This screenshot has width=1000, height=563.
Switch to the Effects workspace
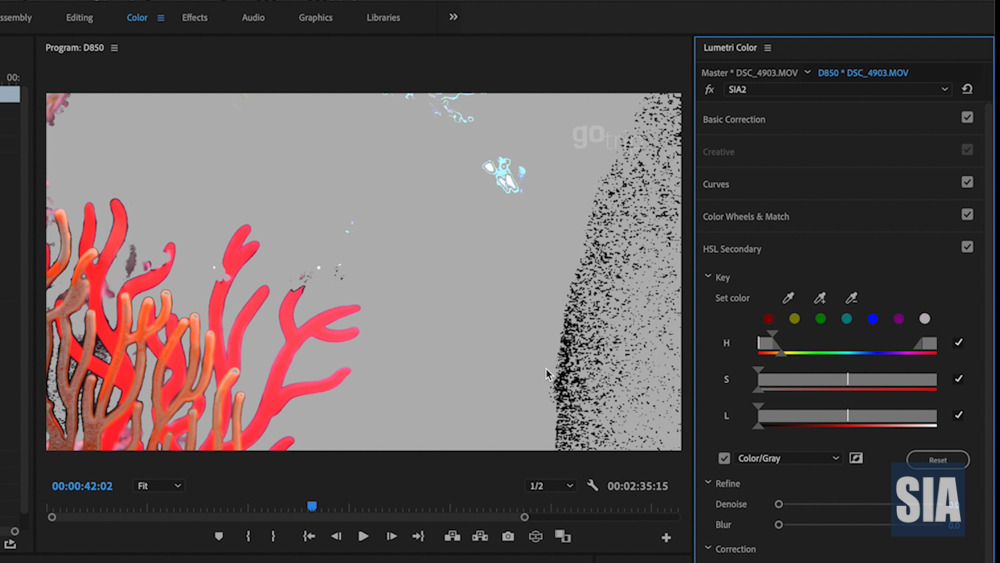click(x=195, y=18)
